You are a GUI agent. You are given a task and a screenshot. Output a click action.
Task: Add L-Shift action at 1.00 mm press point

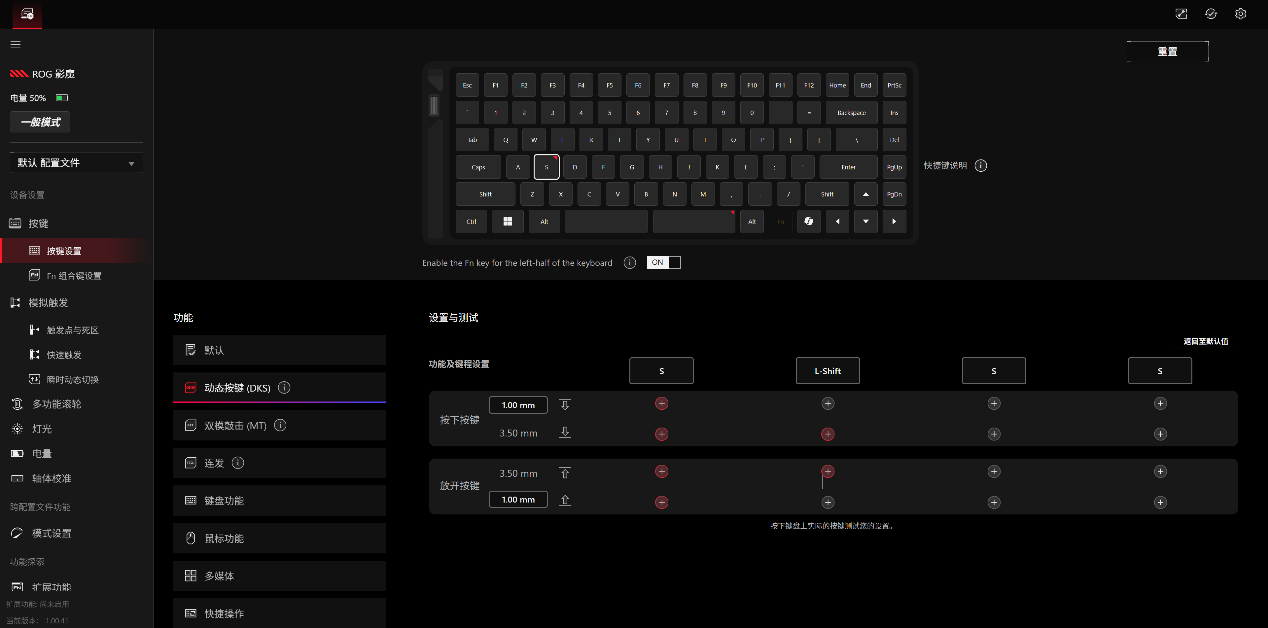pyautogui.click(x=827, y=403)
